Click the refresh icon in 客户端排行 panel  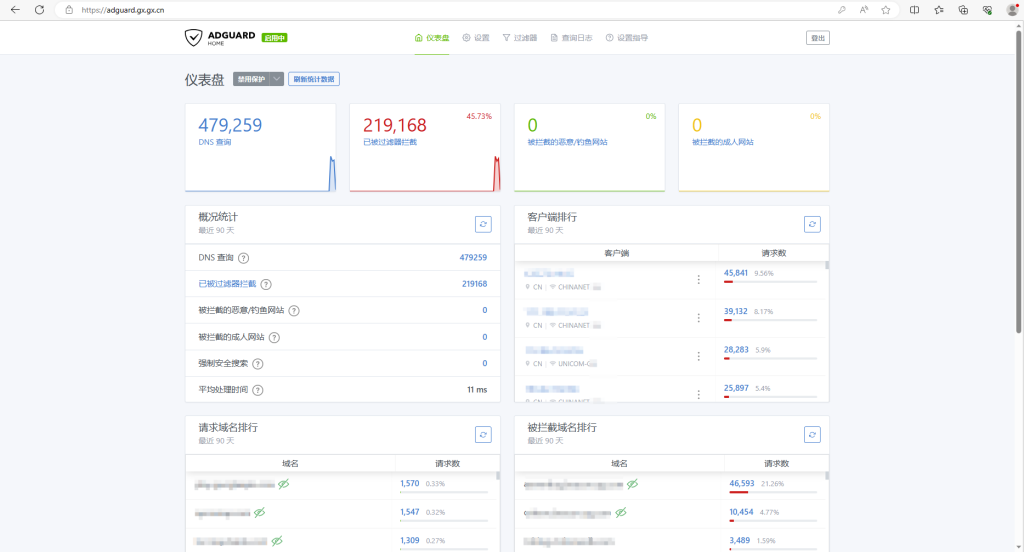812,225
